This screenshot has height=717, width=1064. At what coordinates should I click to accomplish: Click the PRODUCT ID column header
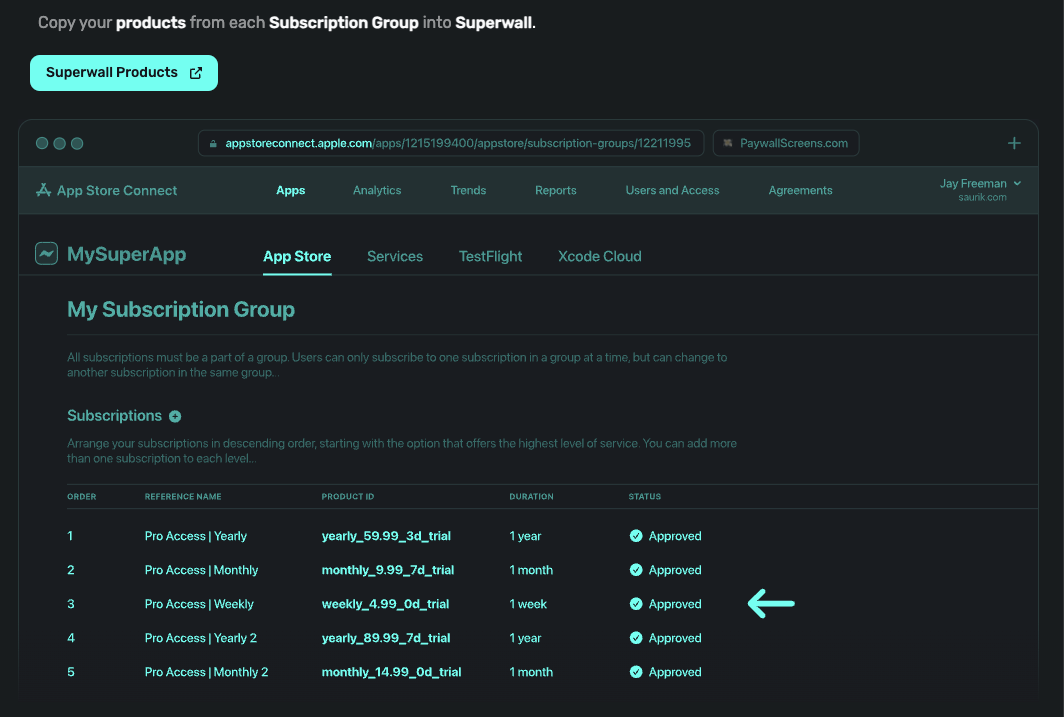[347, 497]
